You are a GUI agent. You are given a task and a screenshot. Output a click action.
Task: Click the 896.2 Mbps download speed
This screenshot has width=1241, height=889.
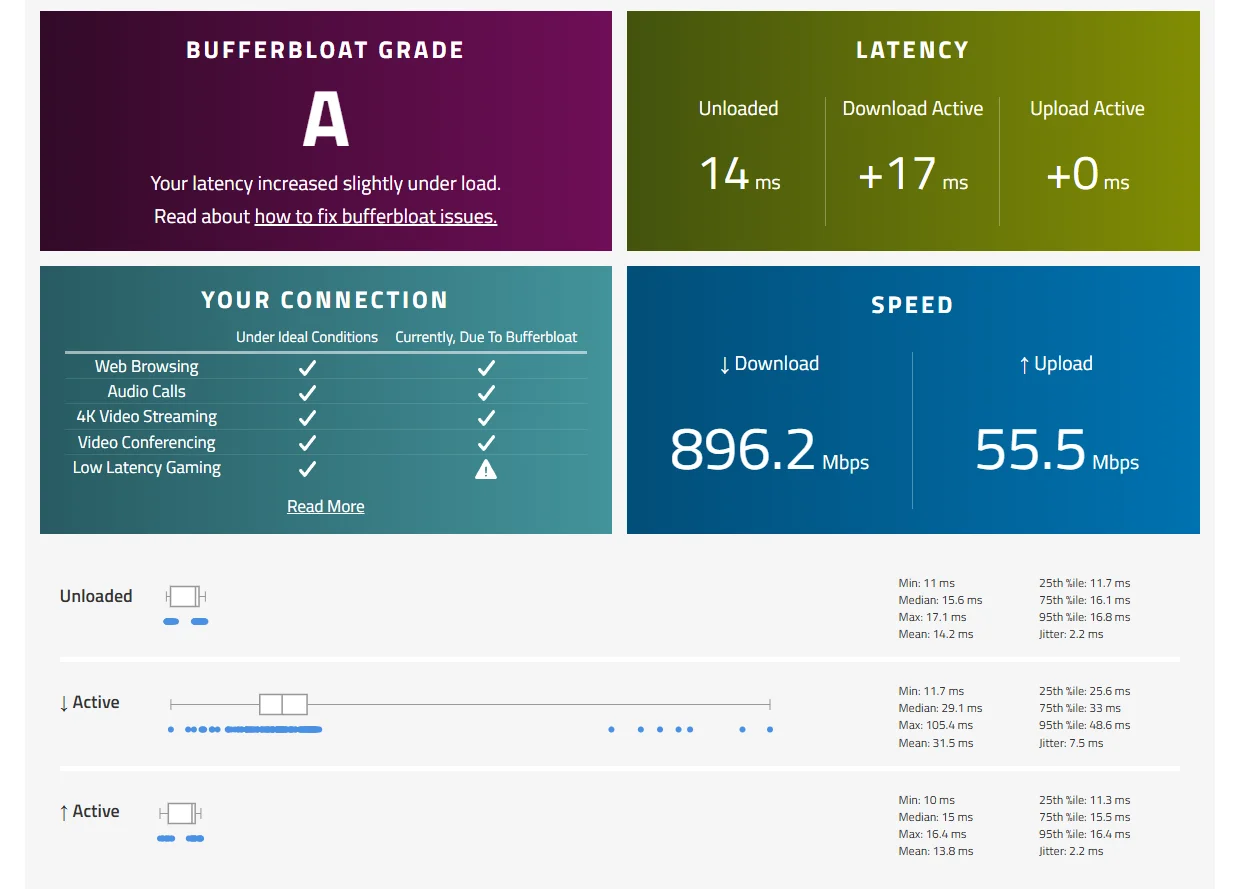tap(769, 449)
